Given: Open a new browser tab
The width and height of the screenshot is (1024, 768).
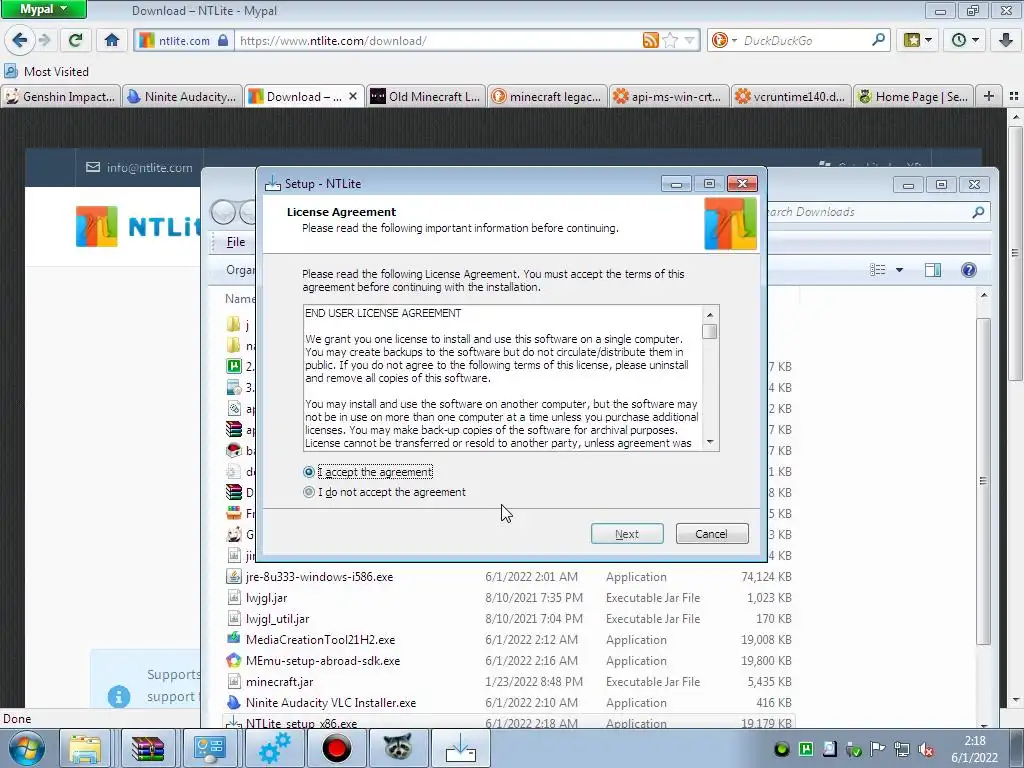Looking at the screenshot, I should click(989, 97).
